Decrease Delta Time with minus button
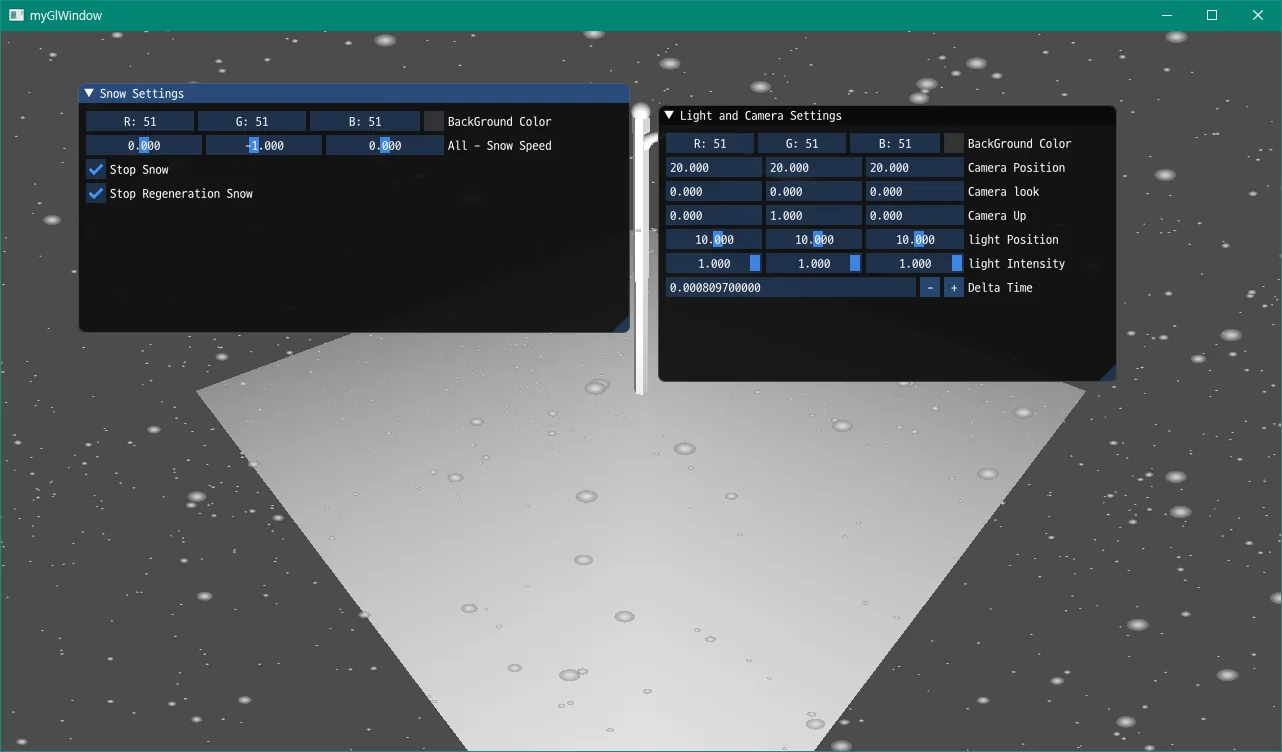Viewport: 1282px width, 752px height. click(930, 287)
